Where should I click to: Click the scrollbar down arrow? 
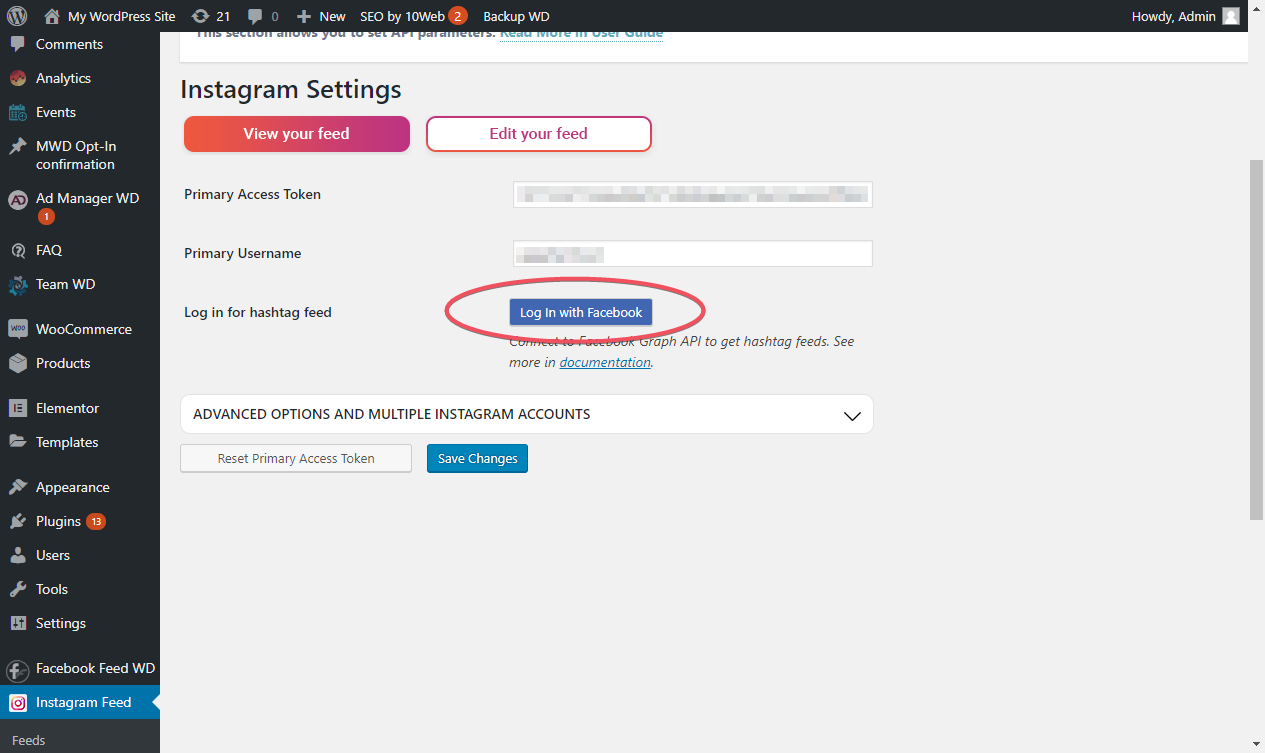pyautogui.click(x=1256, y=743)
